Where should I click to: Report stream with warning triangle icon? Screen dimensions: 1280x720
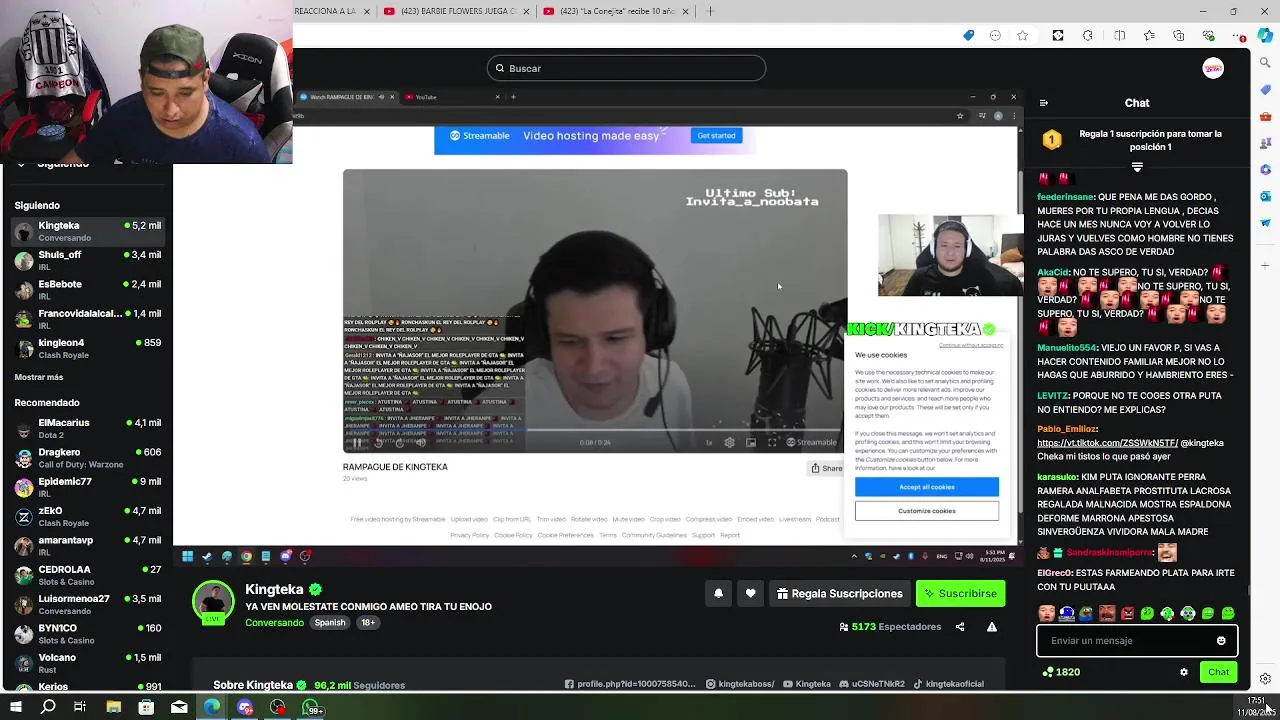(992, 627)
